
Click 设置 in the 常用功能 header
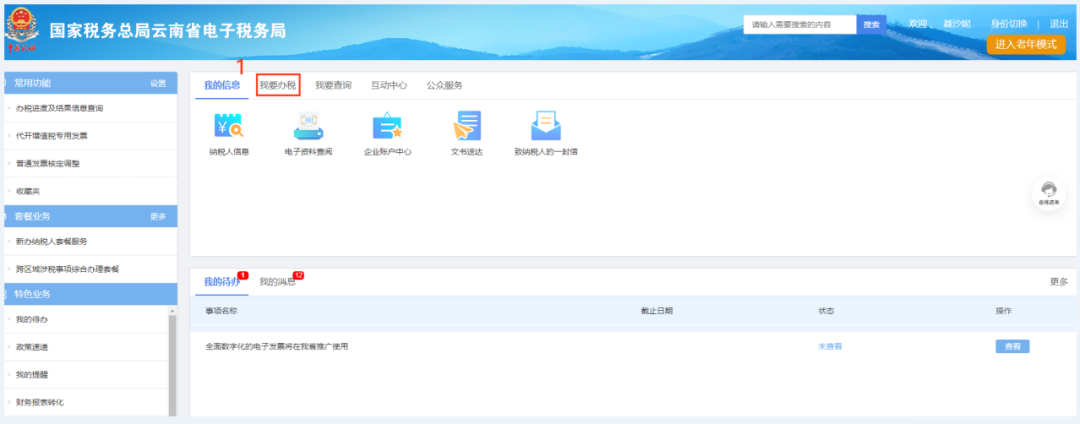(x=158, y=83)
